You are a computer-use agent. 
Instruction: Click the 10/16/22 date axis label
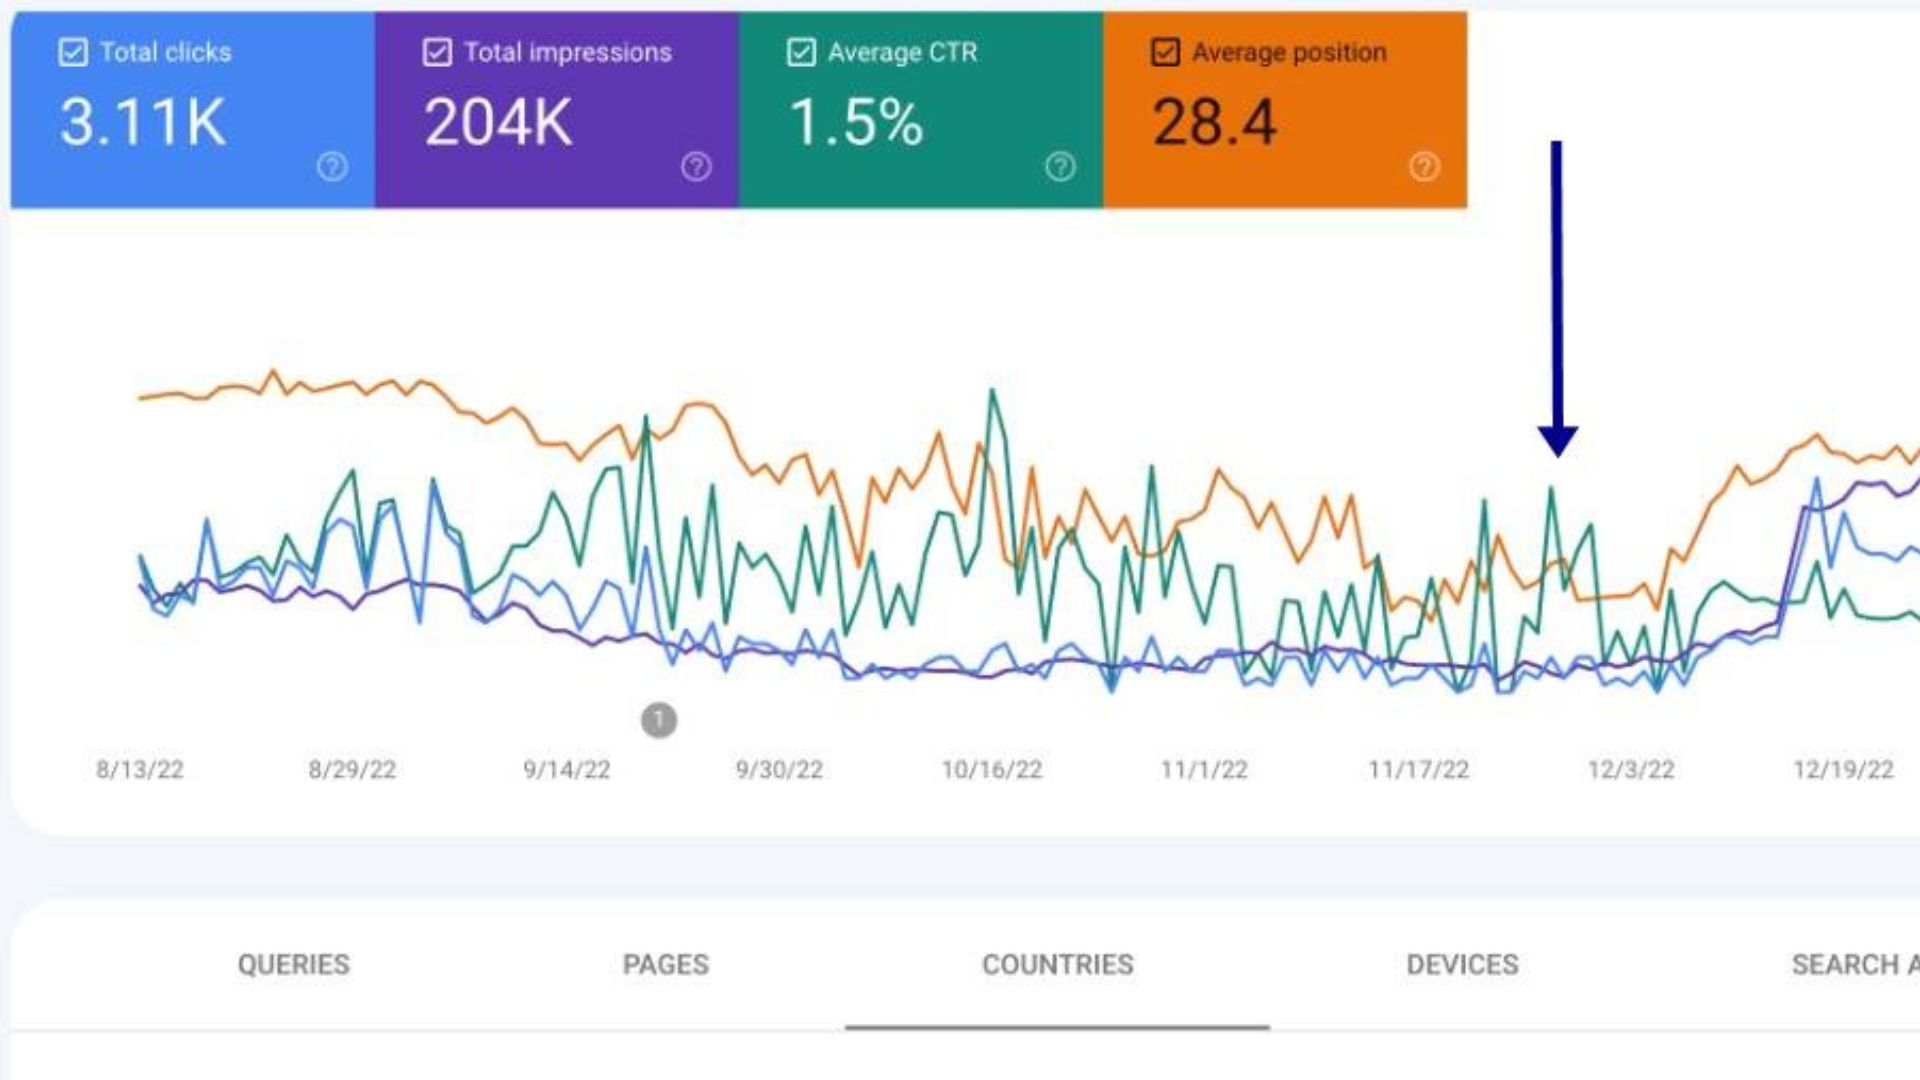tap(991, 769)
